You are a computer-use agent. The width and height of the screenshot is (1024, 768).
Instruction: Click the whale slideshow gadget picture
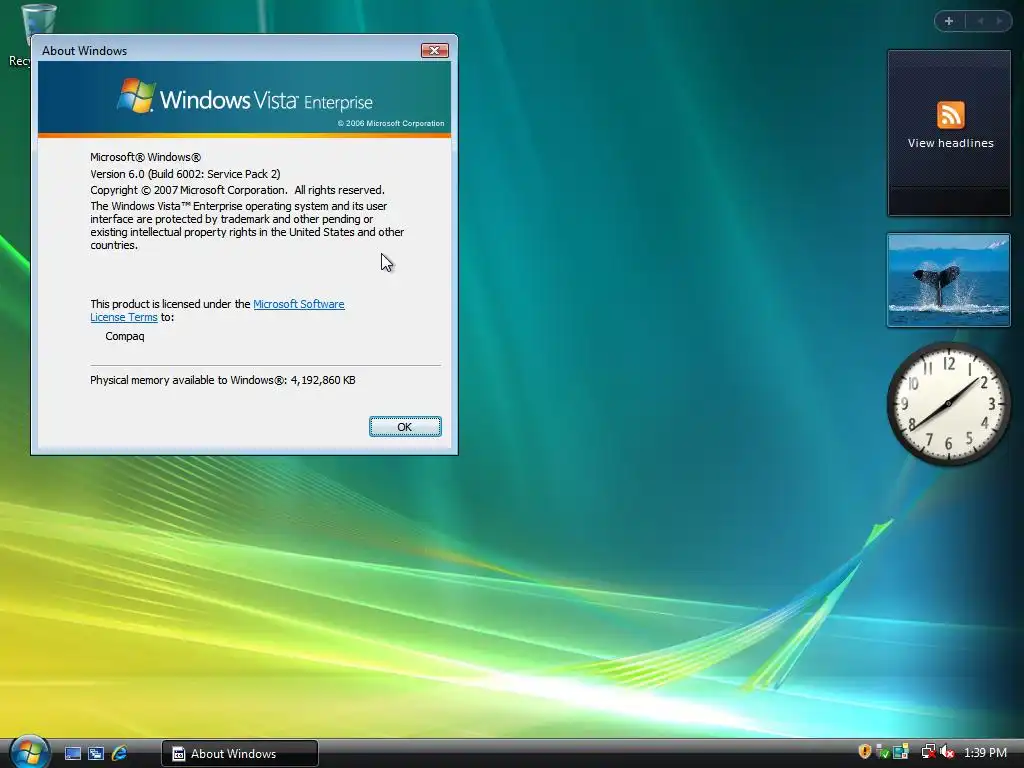click(x=948, y=280)
